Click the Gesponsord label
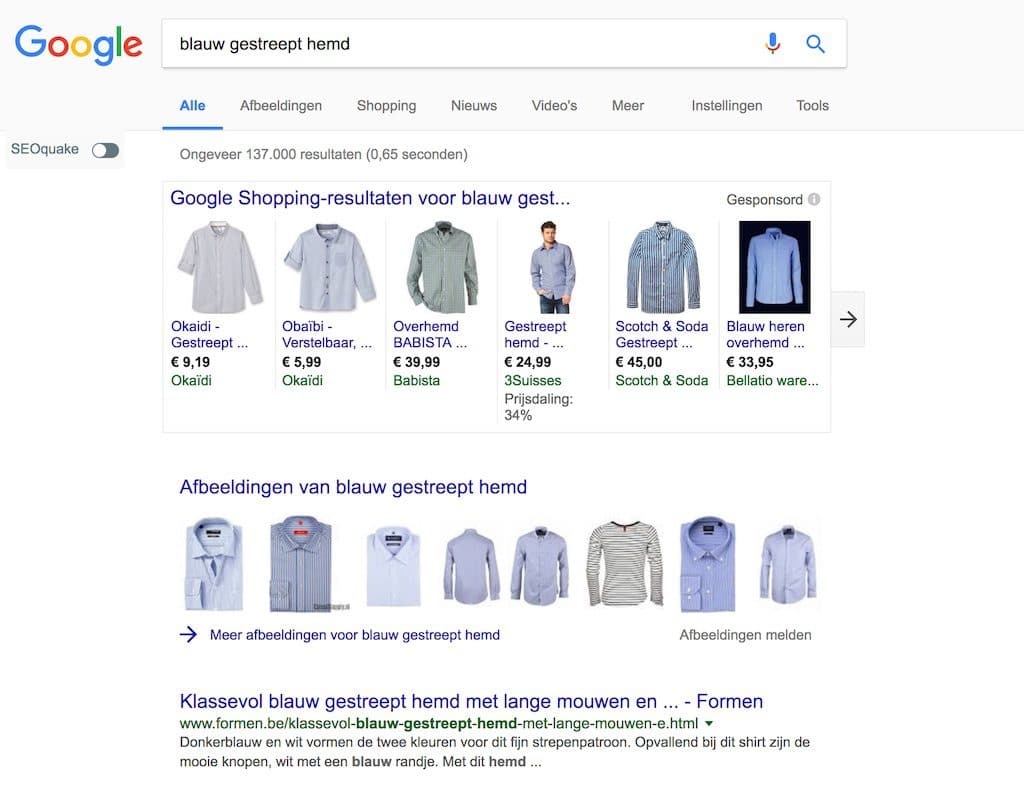1024x787 pixels. 764,200
